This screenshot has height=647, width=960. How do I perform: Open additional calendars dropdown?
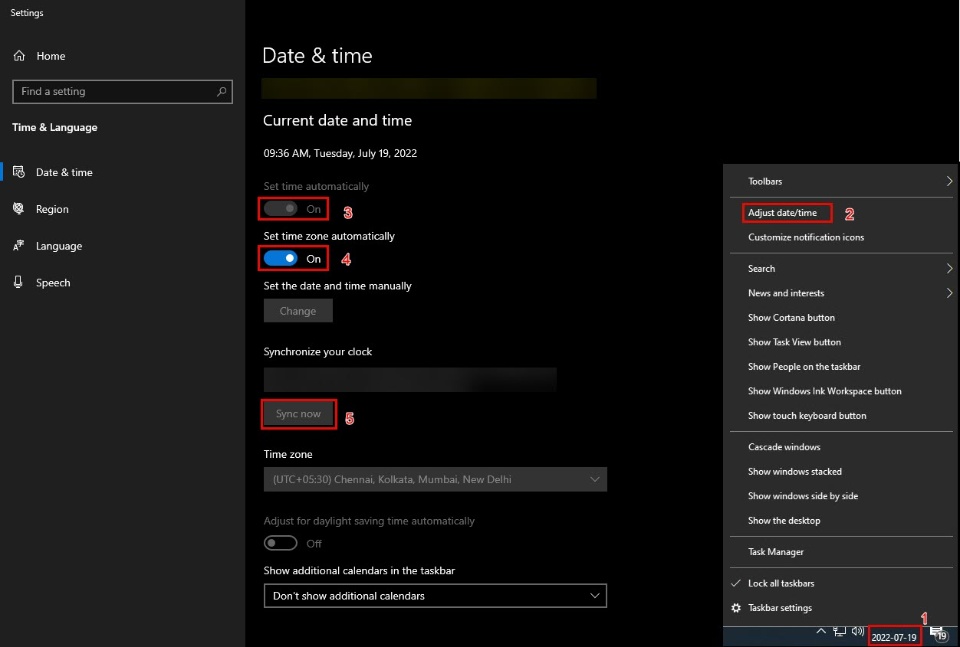(x=435, y=596)
